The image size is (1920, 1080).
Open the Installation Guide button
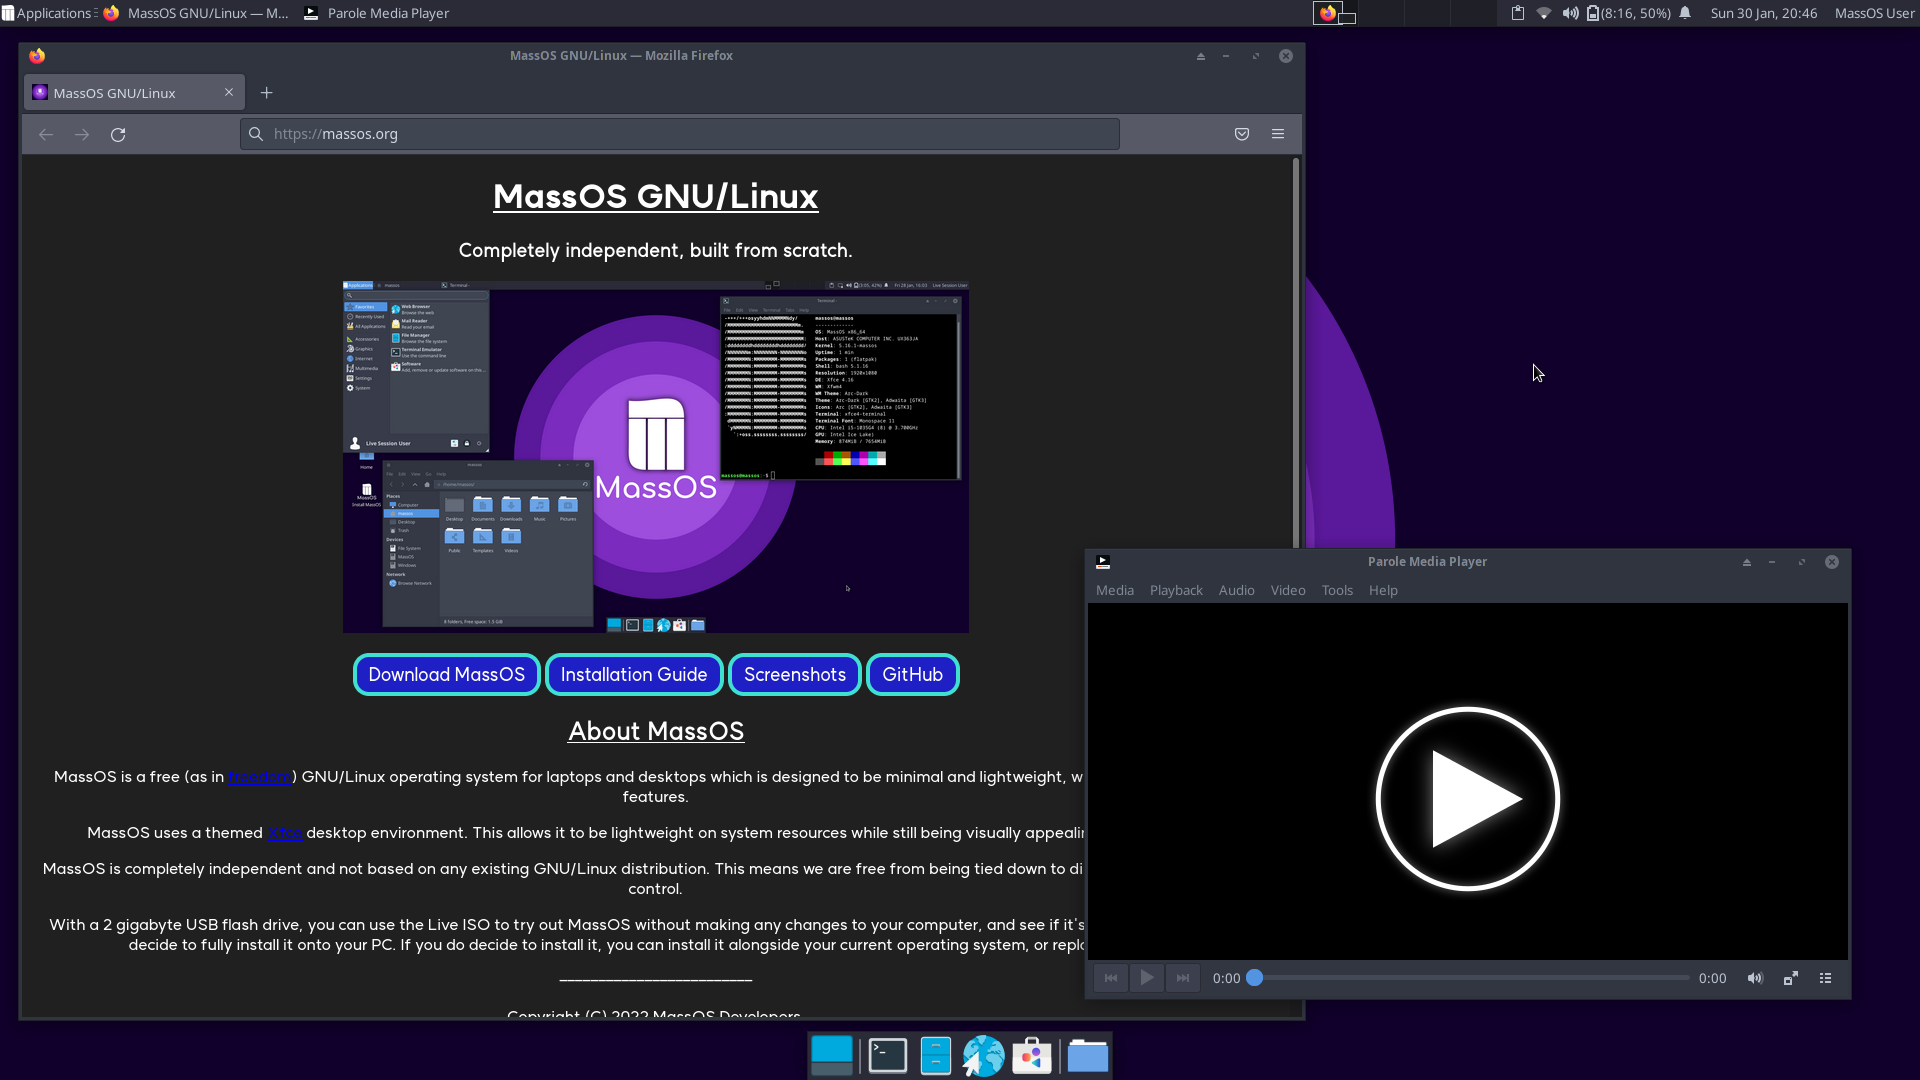tap(634, 675)
